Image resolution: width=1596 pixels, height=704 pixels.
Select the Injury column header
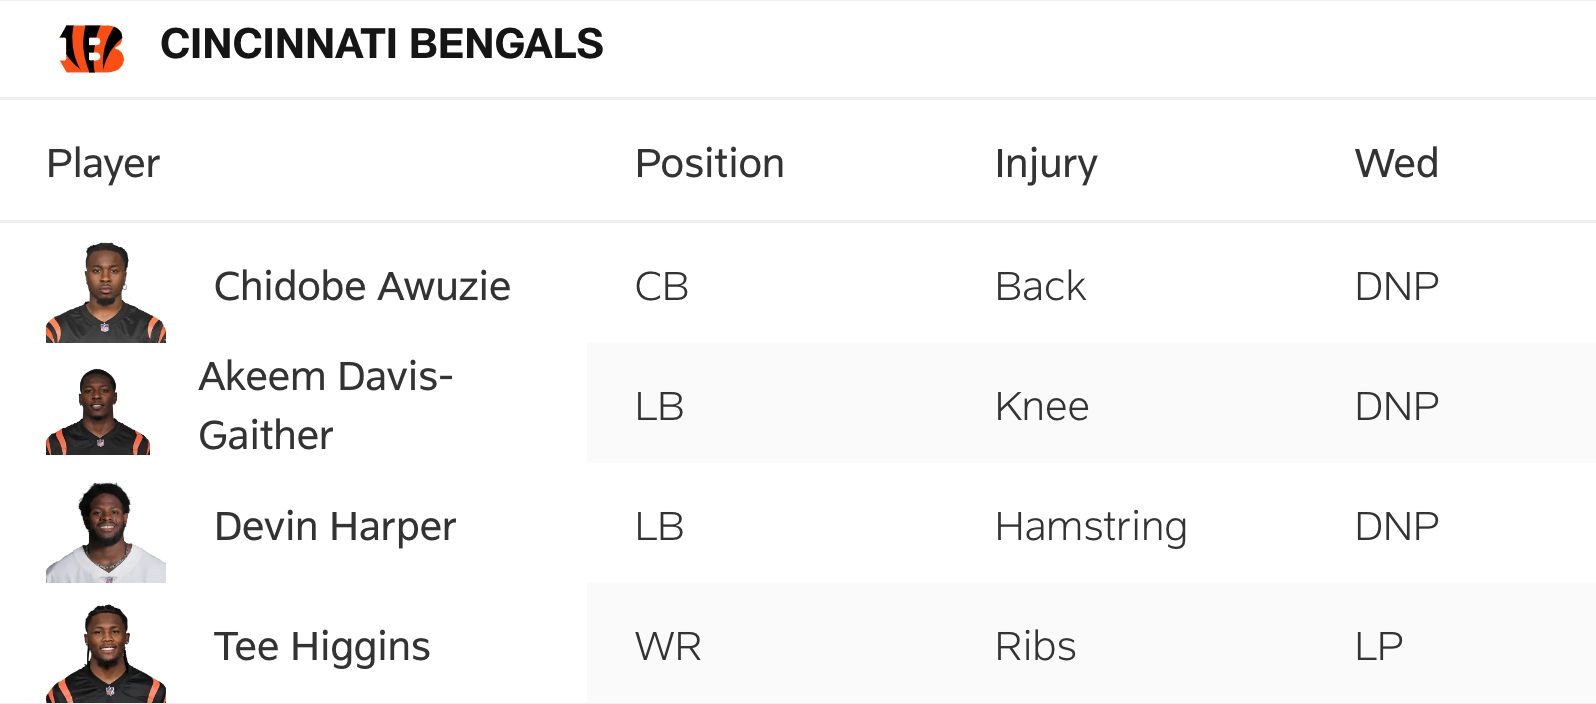pyautogui.click(x=1045, y=164)
